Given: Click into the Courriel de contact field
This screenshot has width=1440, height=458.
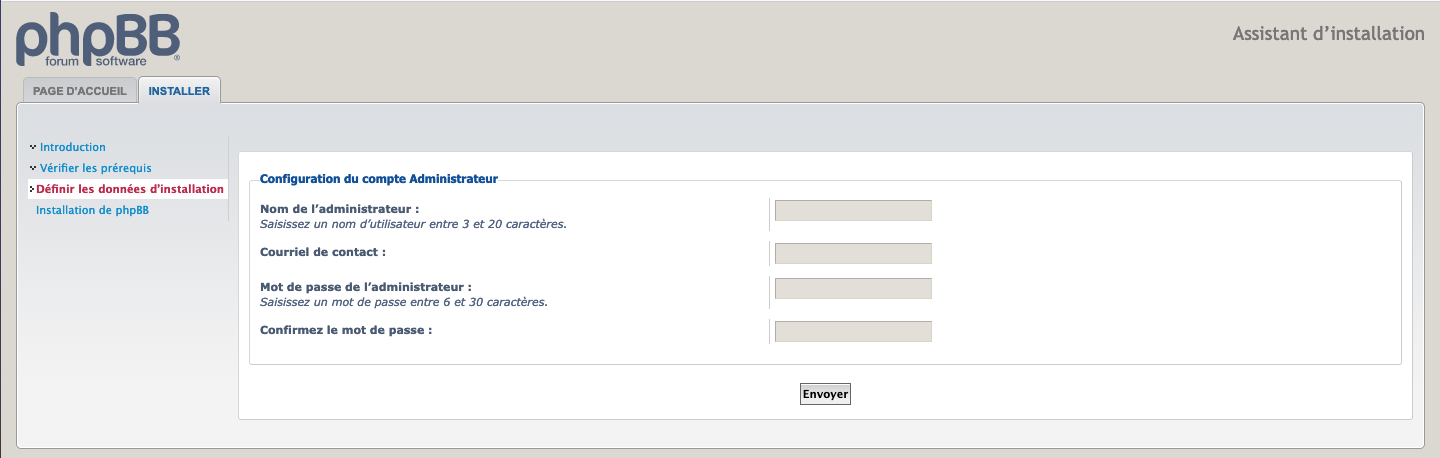Looking at the screenshot, I should click(853, 253).
